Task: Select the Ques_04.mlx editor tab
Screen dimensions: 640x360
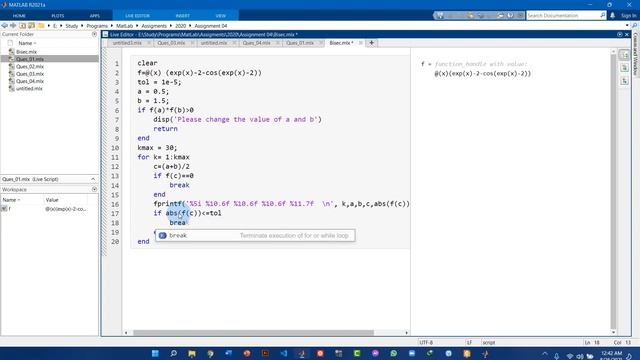Action: (x=256, y=43)
